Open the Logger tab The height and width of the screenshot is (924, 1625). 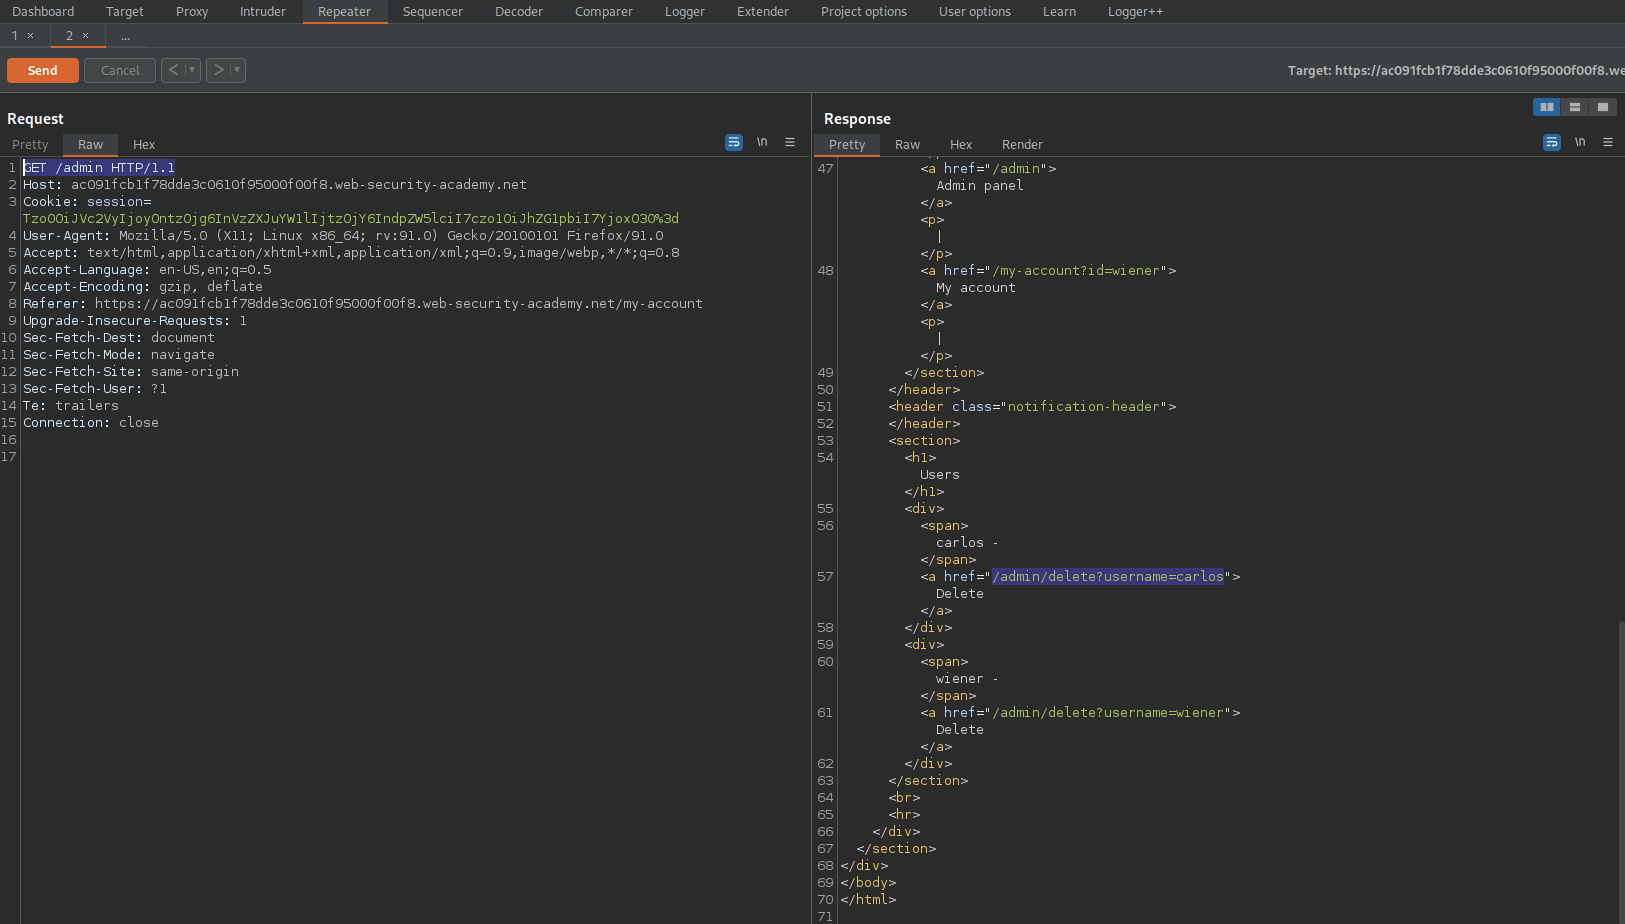(685, 12)
